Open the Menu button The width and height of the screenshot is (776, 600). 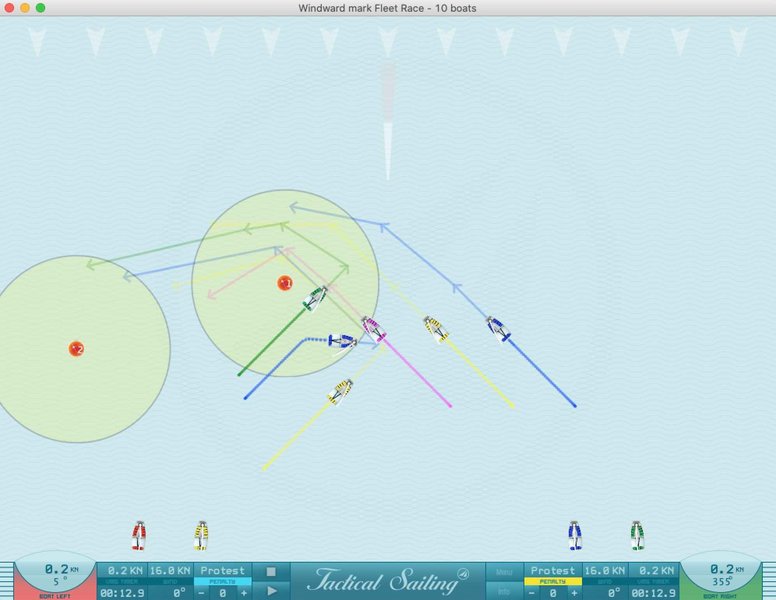[503, 572]
